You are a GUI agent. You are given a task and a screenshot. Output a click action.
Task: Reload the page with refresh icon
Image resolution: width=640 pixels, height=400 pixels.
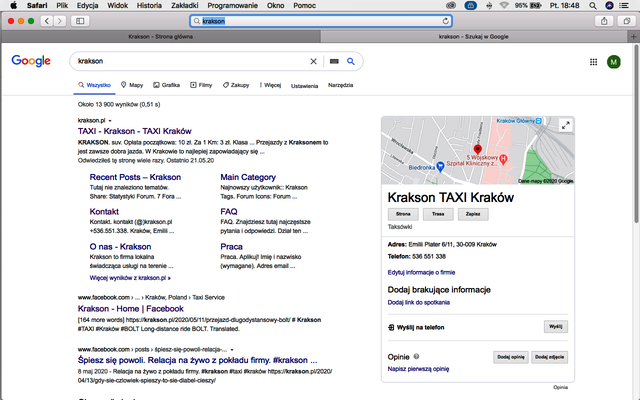click(446, 21)
